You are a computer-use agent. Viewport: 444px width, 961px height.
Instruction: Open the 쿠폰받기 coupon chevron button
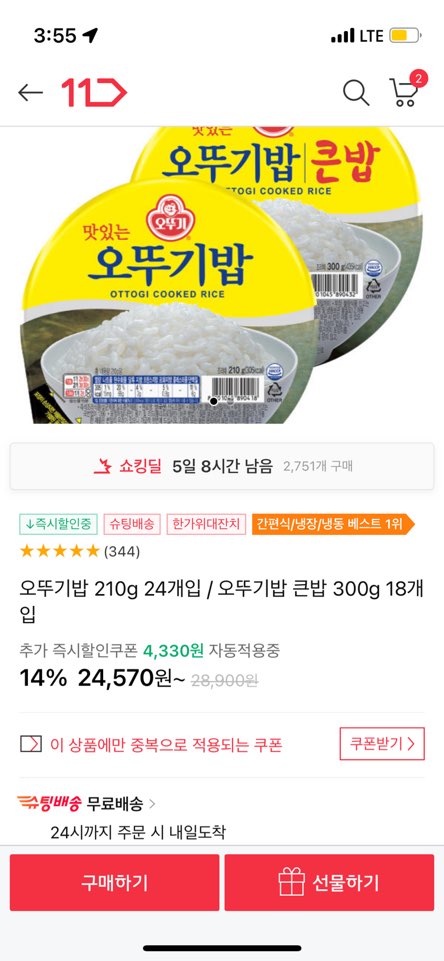coord(382,744)
